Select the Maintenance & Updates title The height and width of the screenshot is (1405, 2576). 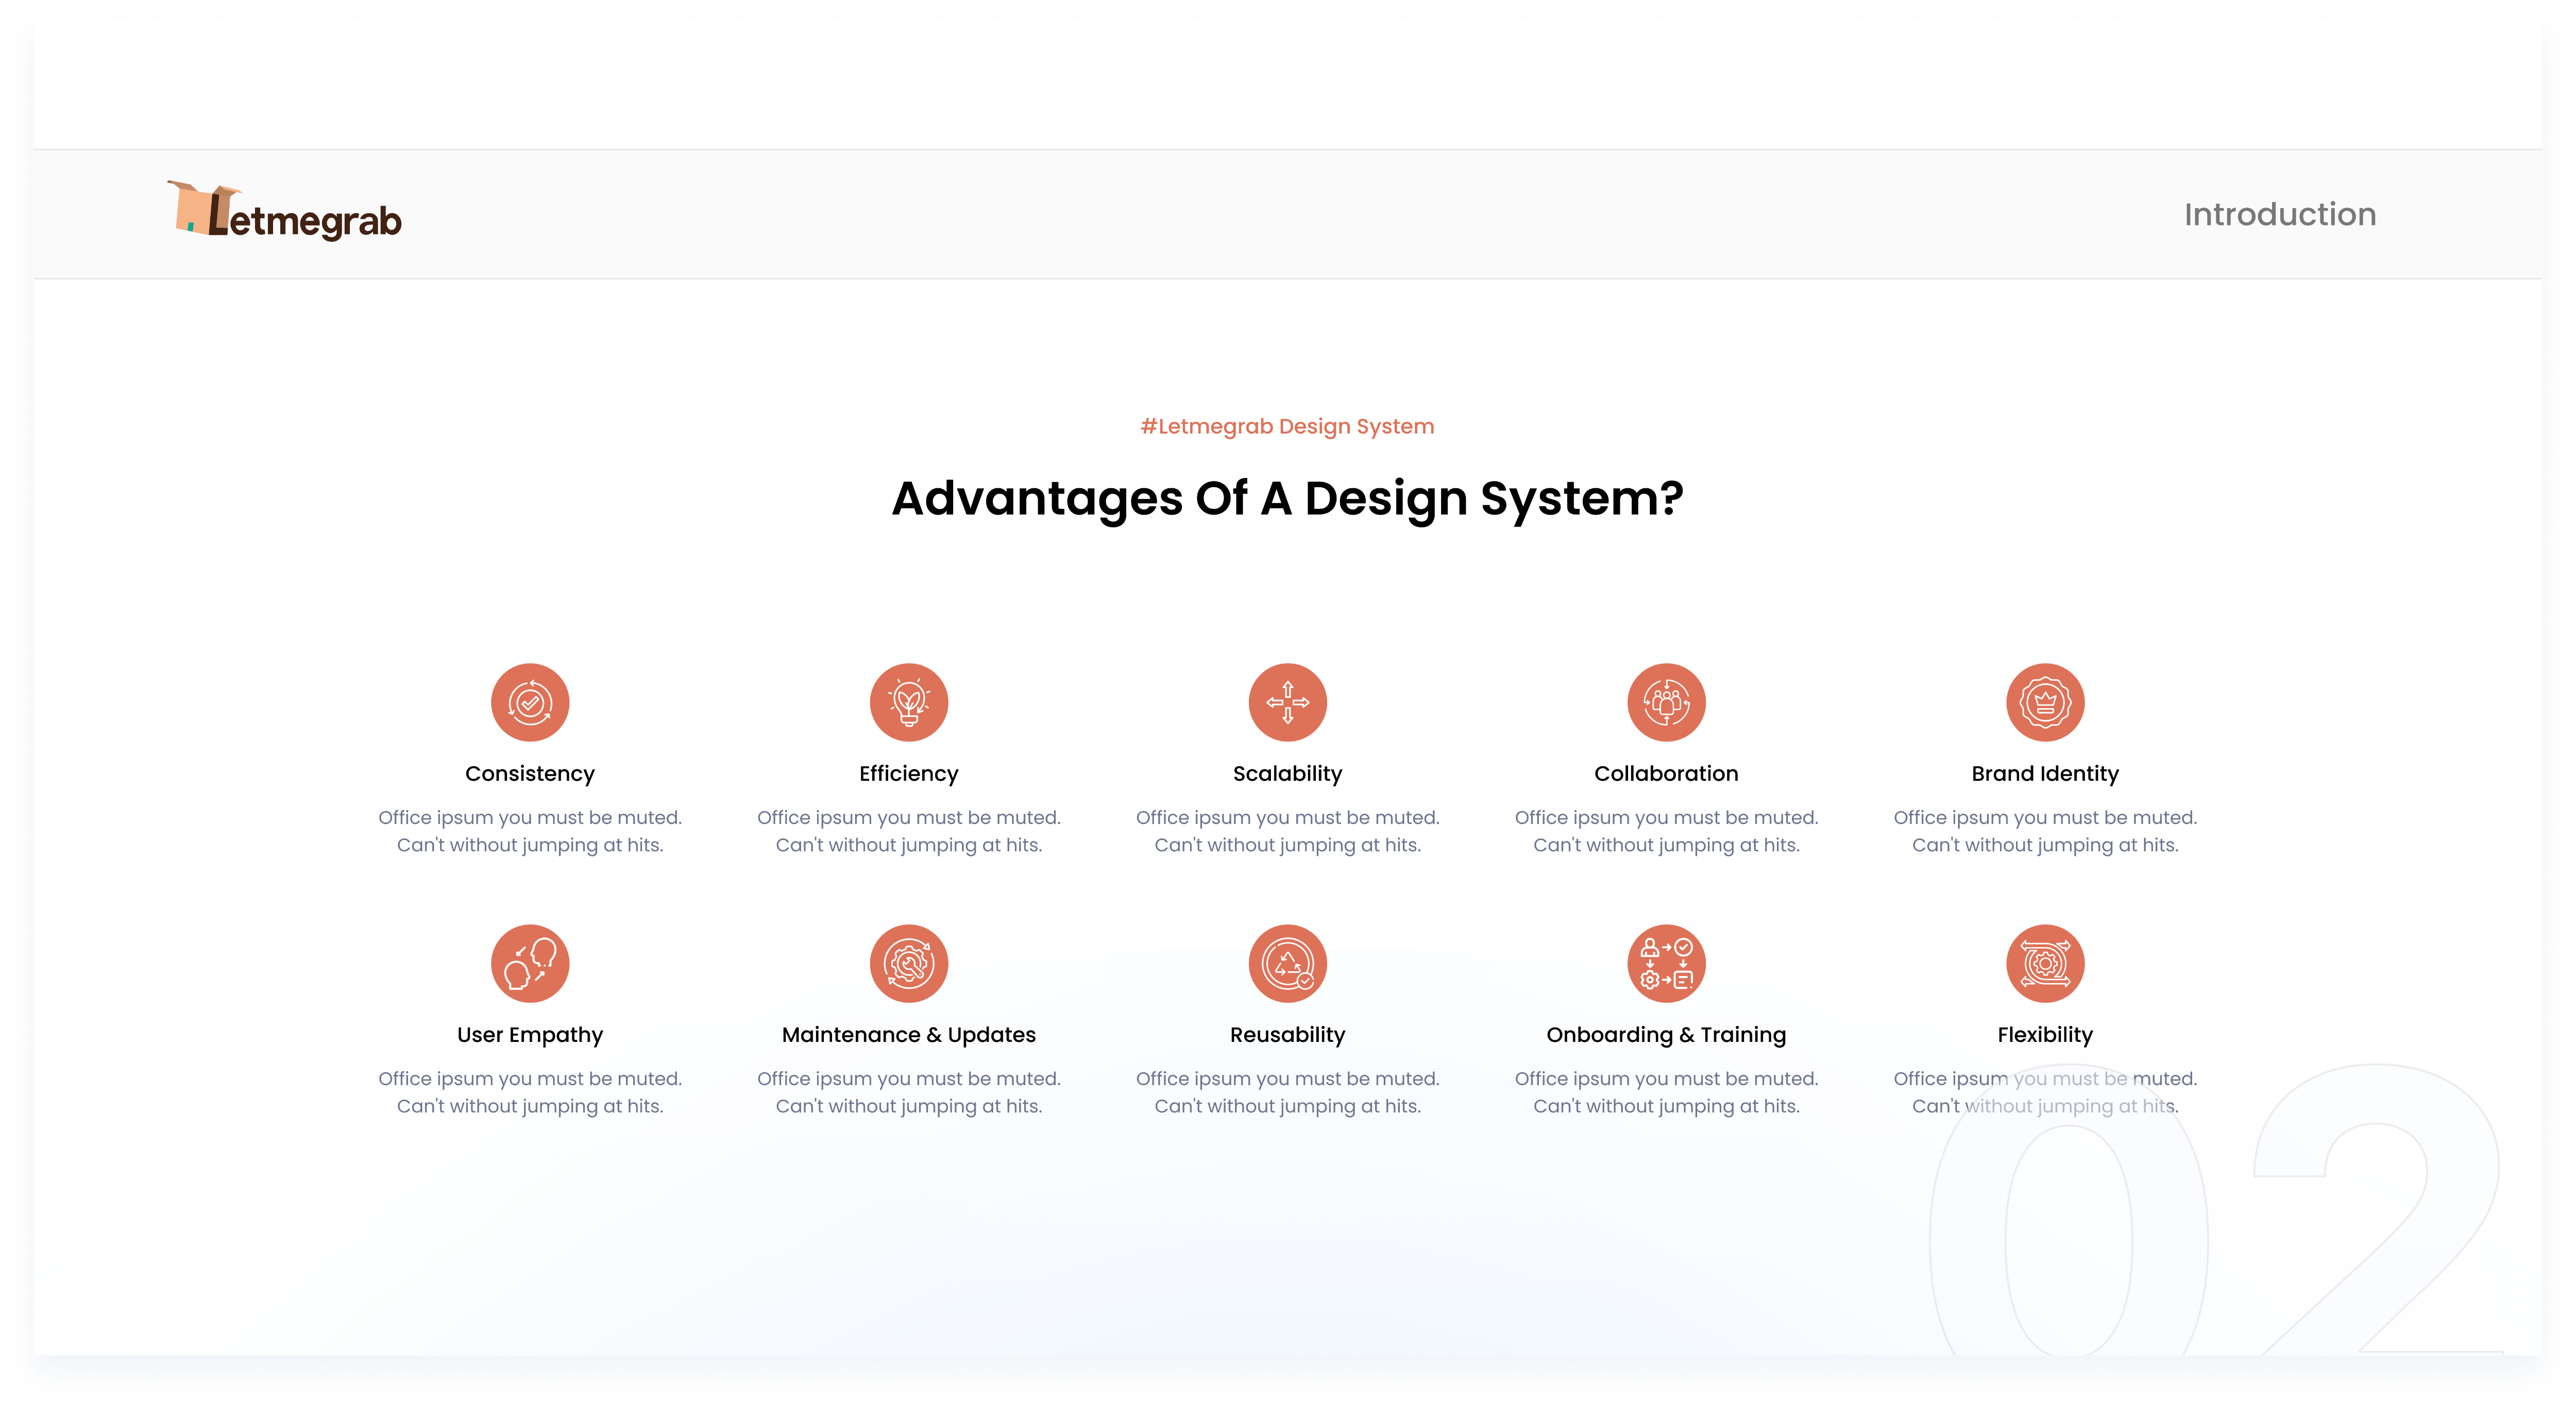[909, 1034]
